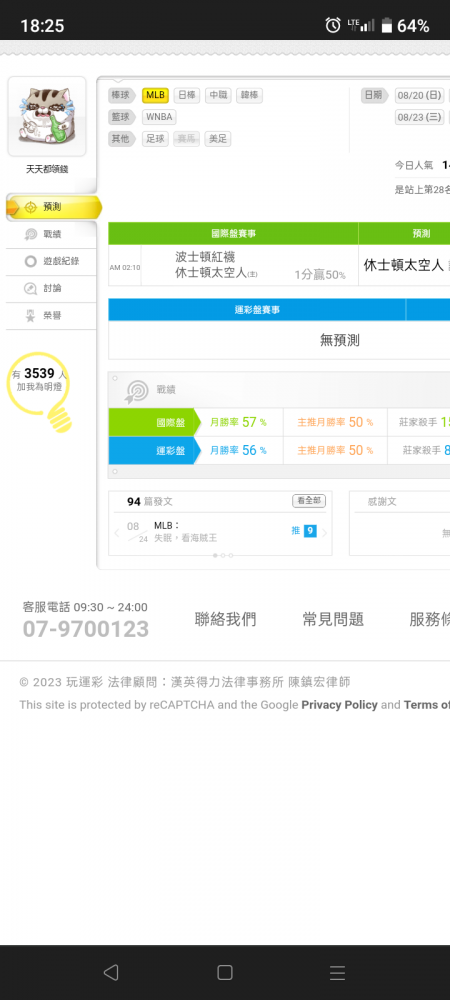Open the 預測 target icon in sidebar
The image size is (450, 1000).
pos(31,207)
